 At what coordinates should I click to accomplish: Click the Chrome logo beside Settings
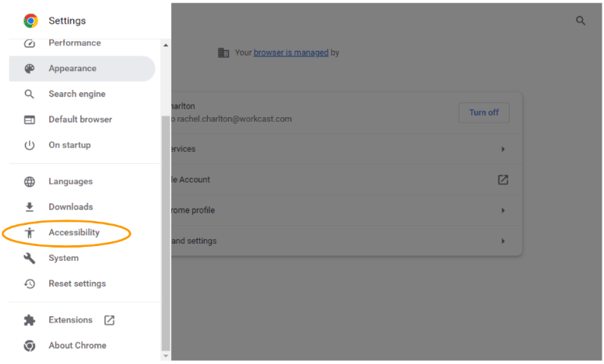tap(31, 21)
